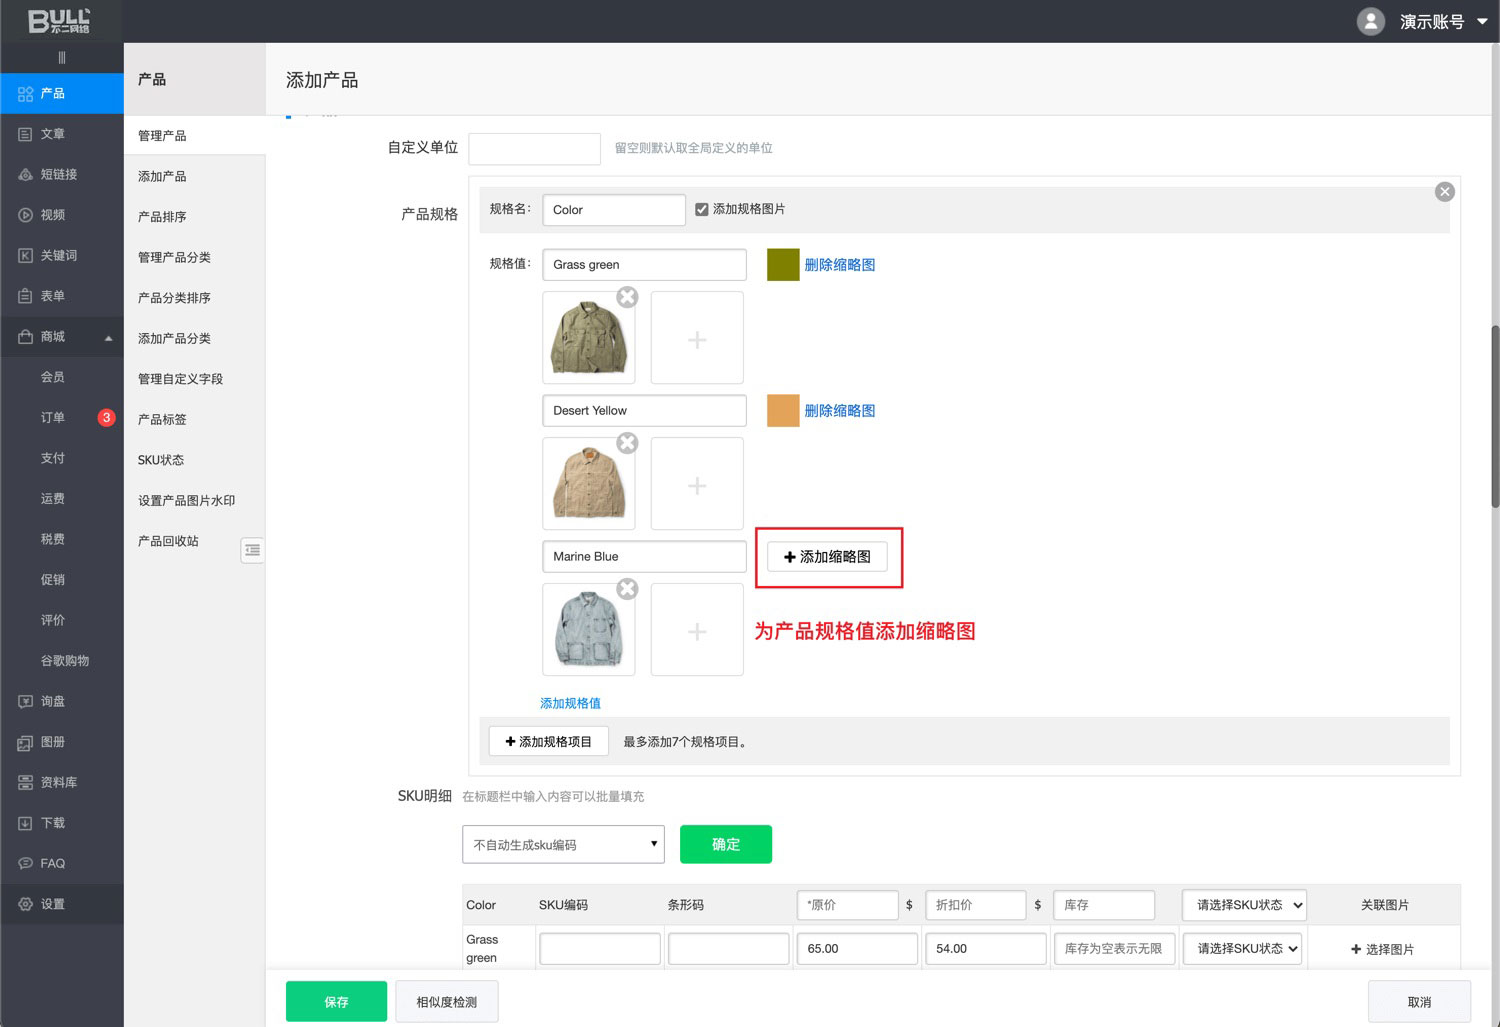
Task: Go to 管理产品分类 menu item
Action: [174, 257]
